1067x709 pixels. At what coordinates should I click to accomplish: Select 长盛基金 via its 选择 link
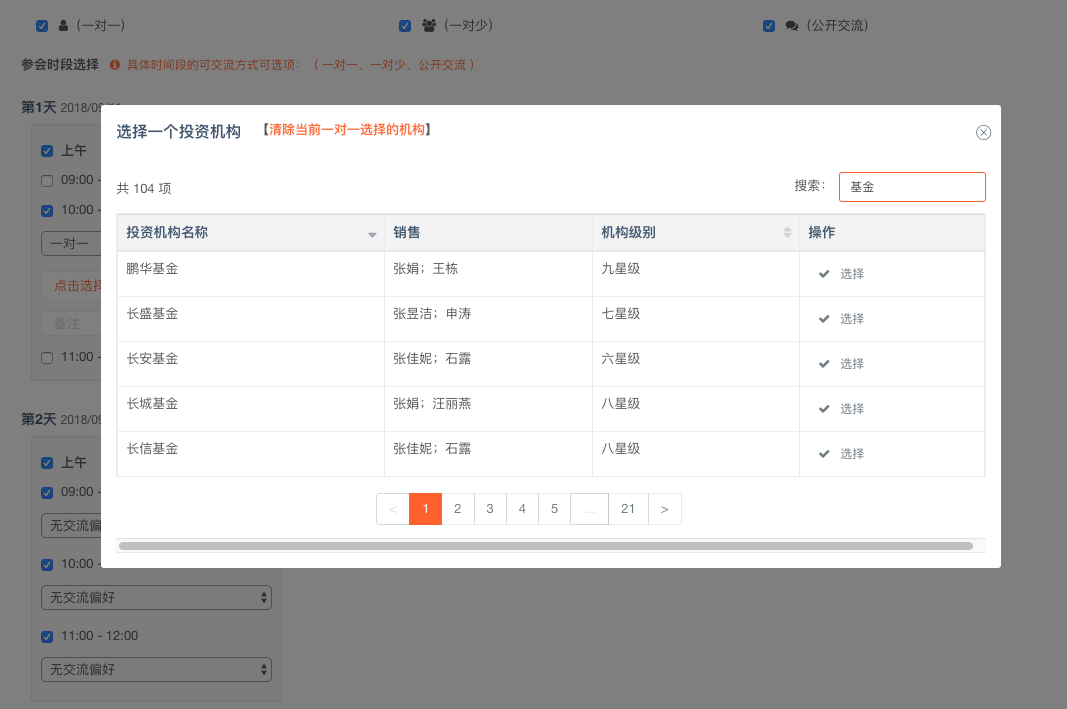pyautogui.click(x=852, y=318)
